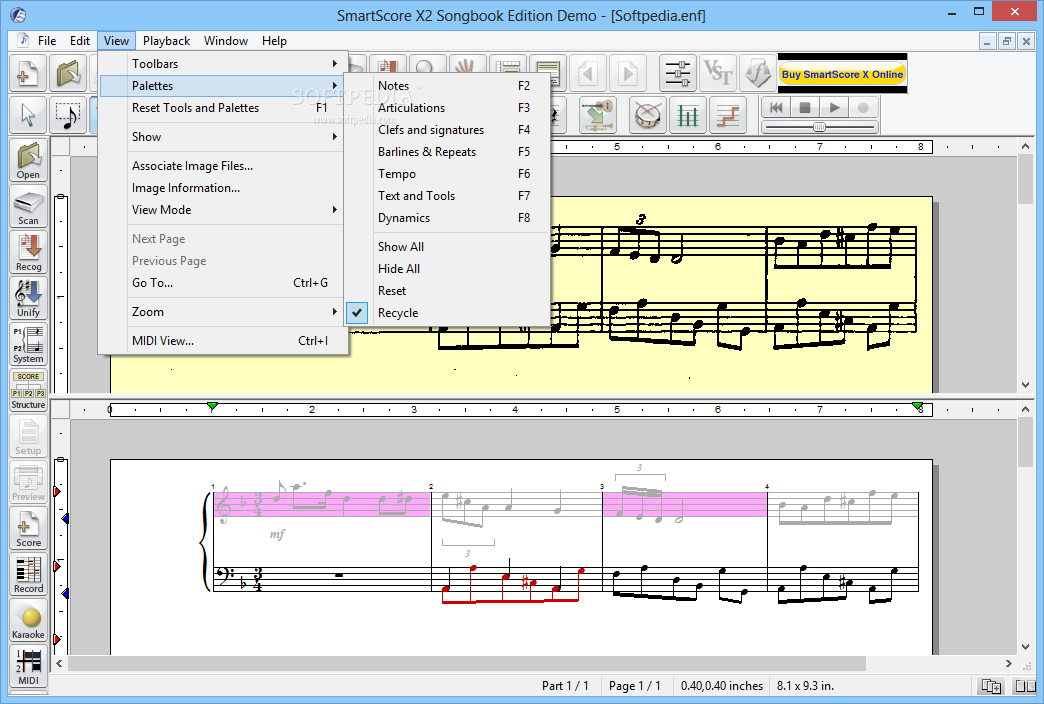Open the Edit menu
1044x704 pixels.
pyautogui.click(x=80, y=41)
